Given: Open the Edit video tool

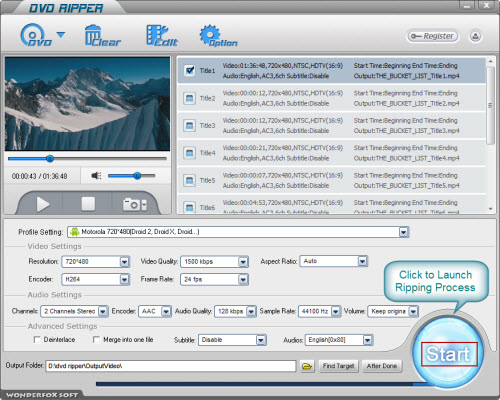Looking at the screenshot, I should (x=162, y=35).
